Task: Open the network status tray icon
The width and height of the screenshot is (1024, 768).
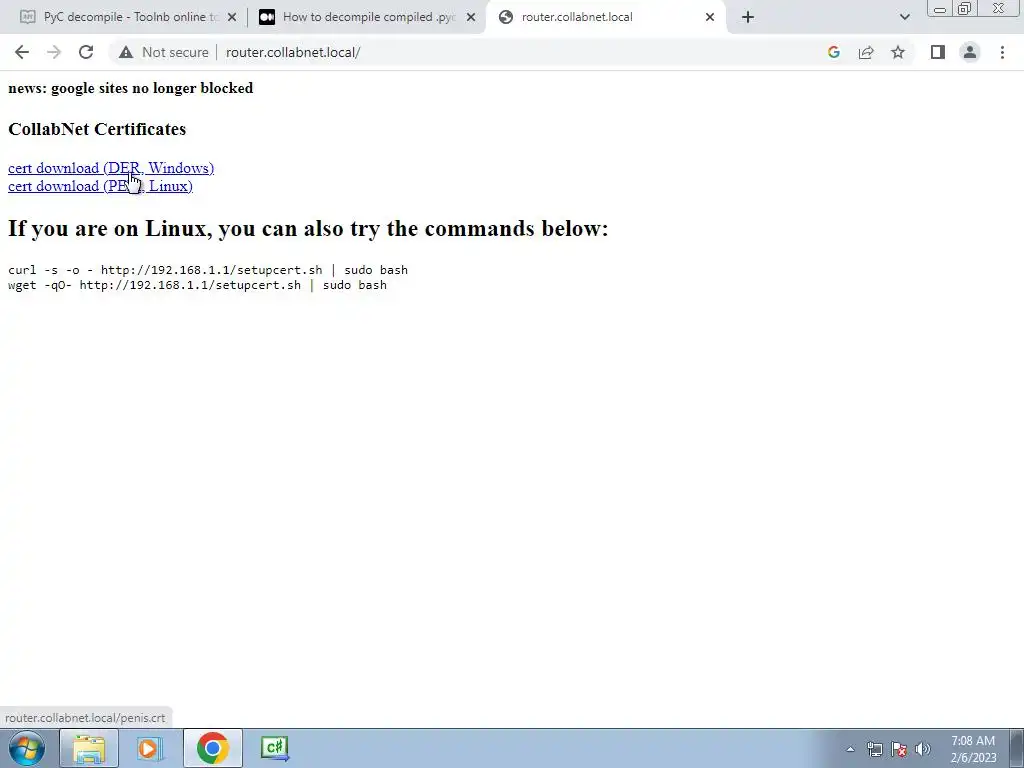Action: click(x=874, y=749)
